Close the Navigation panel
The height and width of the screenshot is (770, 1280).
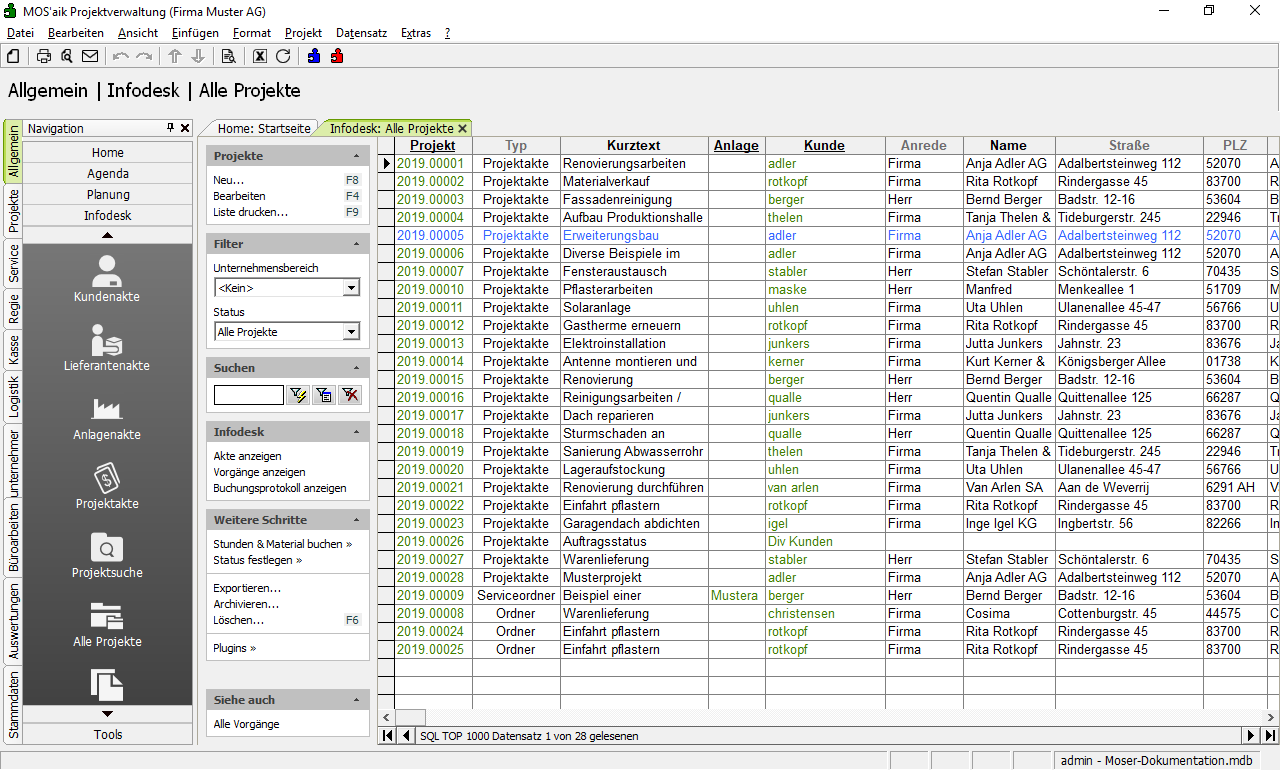(185, 128)
